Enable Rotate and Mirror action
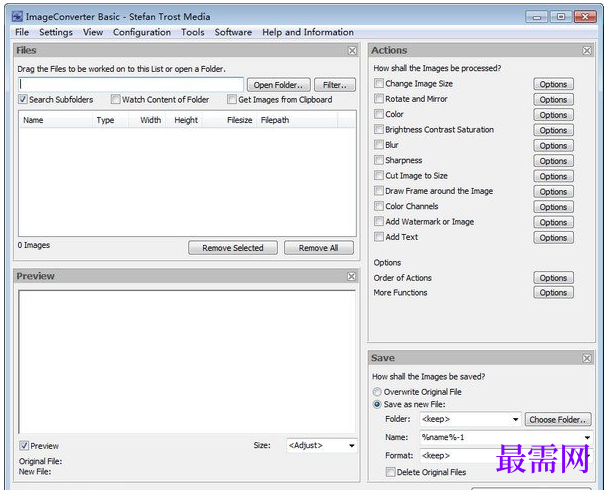 pyautogui.click(x=379, y=98)
